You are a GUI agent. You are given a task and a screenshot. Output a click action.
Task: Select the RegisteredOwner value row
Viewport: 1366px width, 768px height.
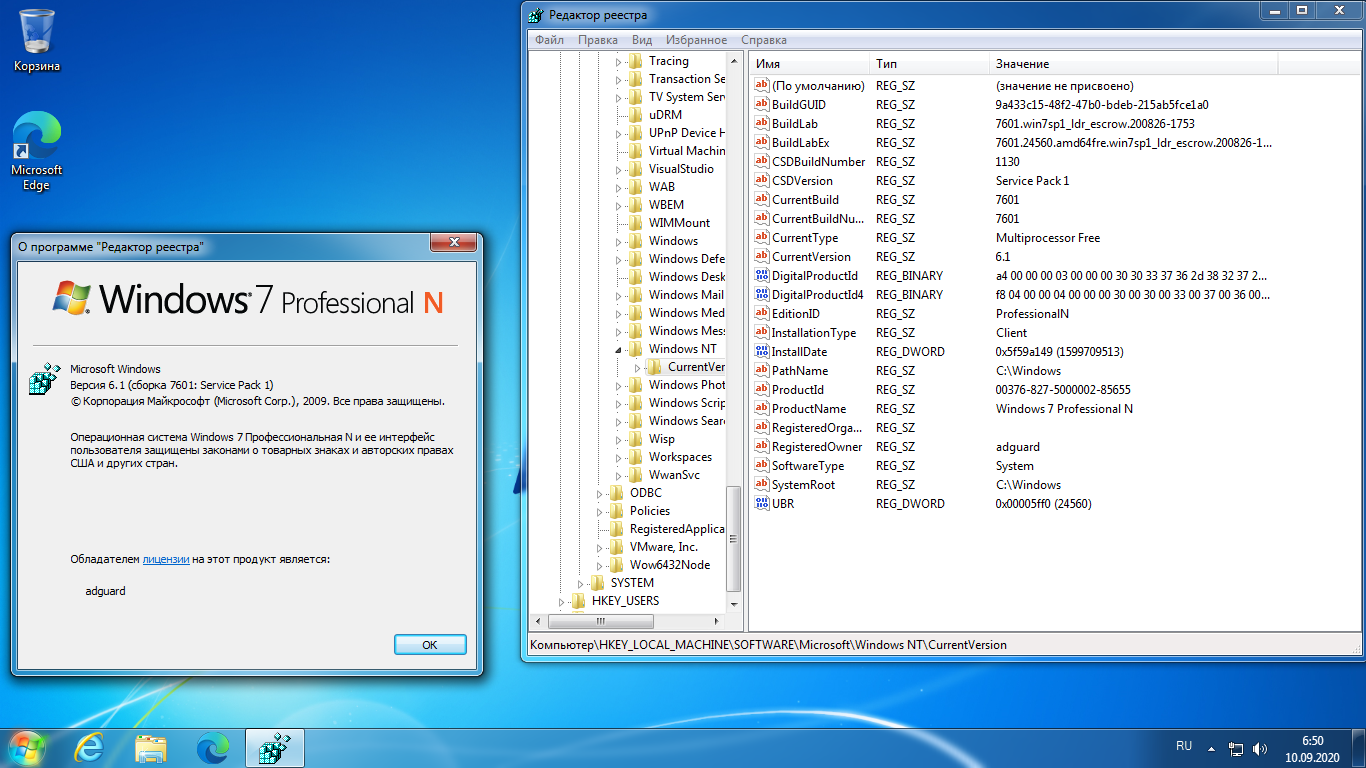click(1053, 447)
